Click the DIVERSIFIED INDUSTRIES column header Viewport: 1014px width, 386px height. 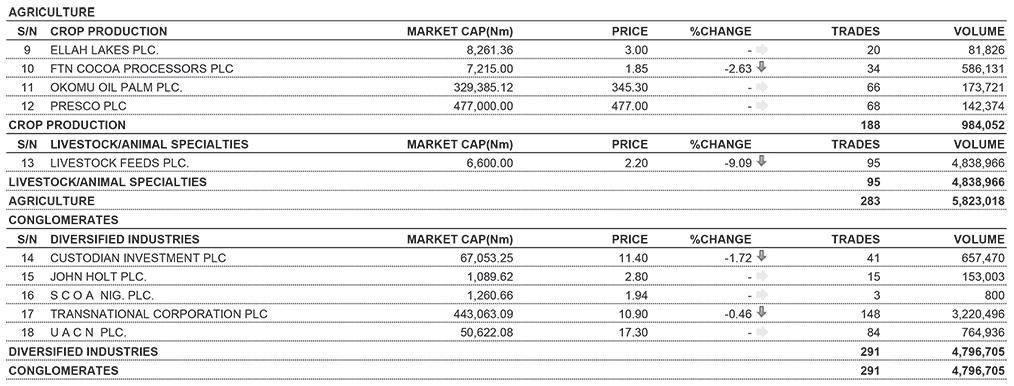(125, 239)
